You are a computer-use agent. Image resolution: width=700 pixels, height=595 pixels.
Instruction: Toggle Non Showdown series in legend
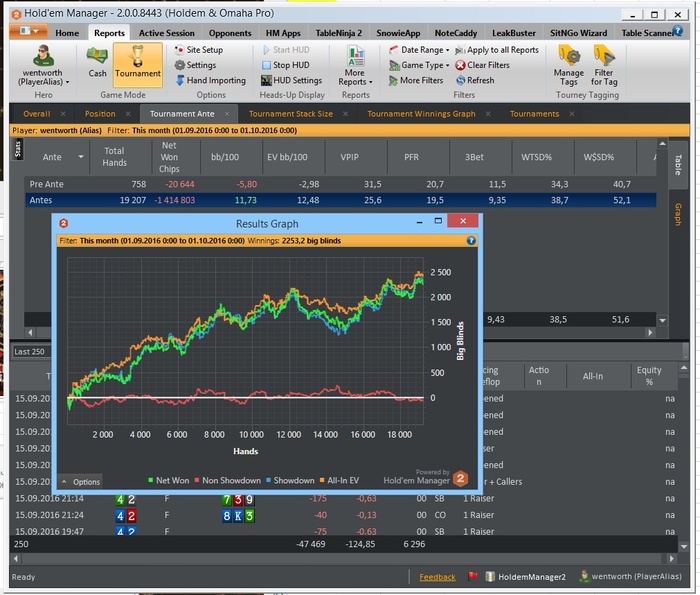[228, 480]
